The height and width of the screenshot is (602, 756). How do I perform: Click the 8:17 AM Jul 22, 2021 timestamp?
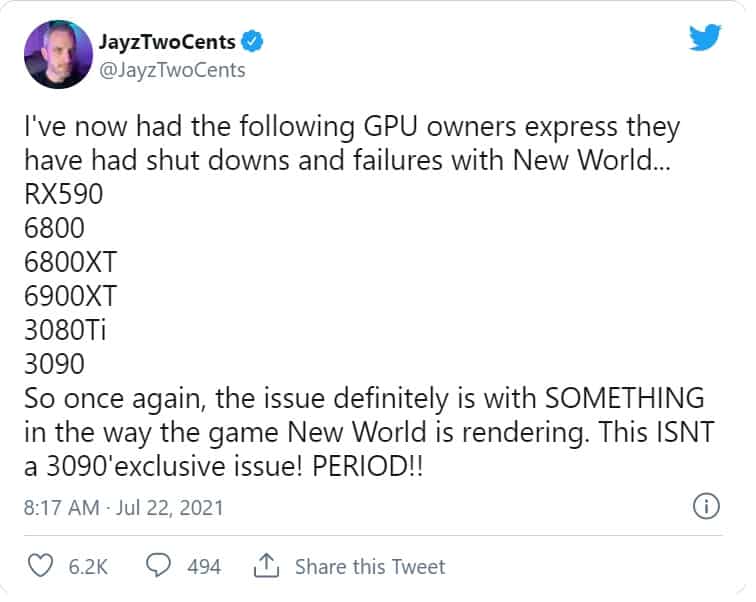point(123,508)
